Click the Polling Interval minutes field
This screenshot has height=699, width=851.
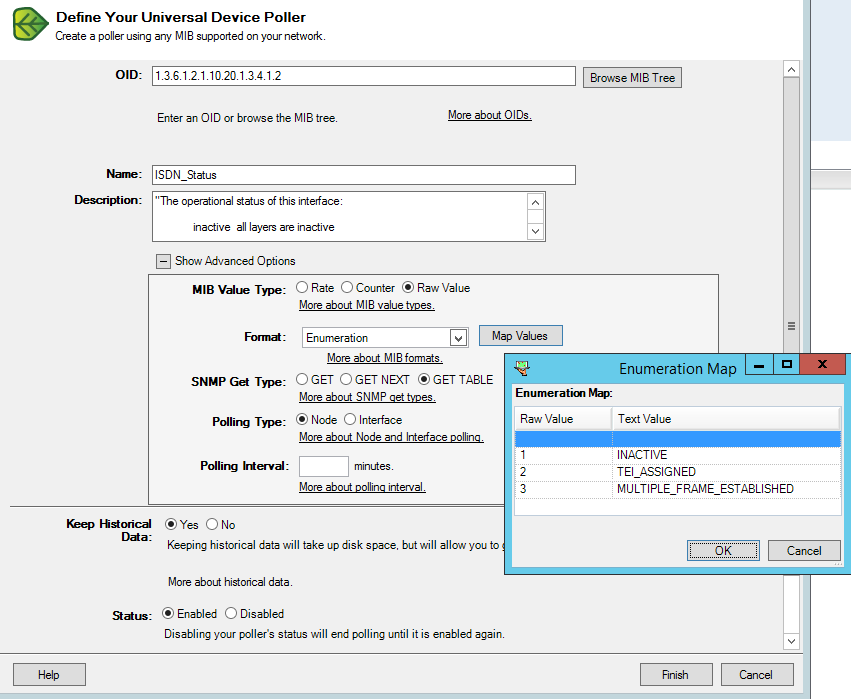point(323,466)
